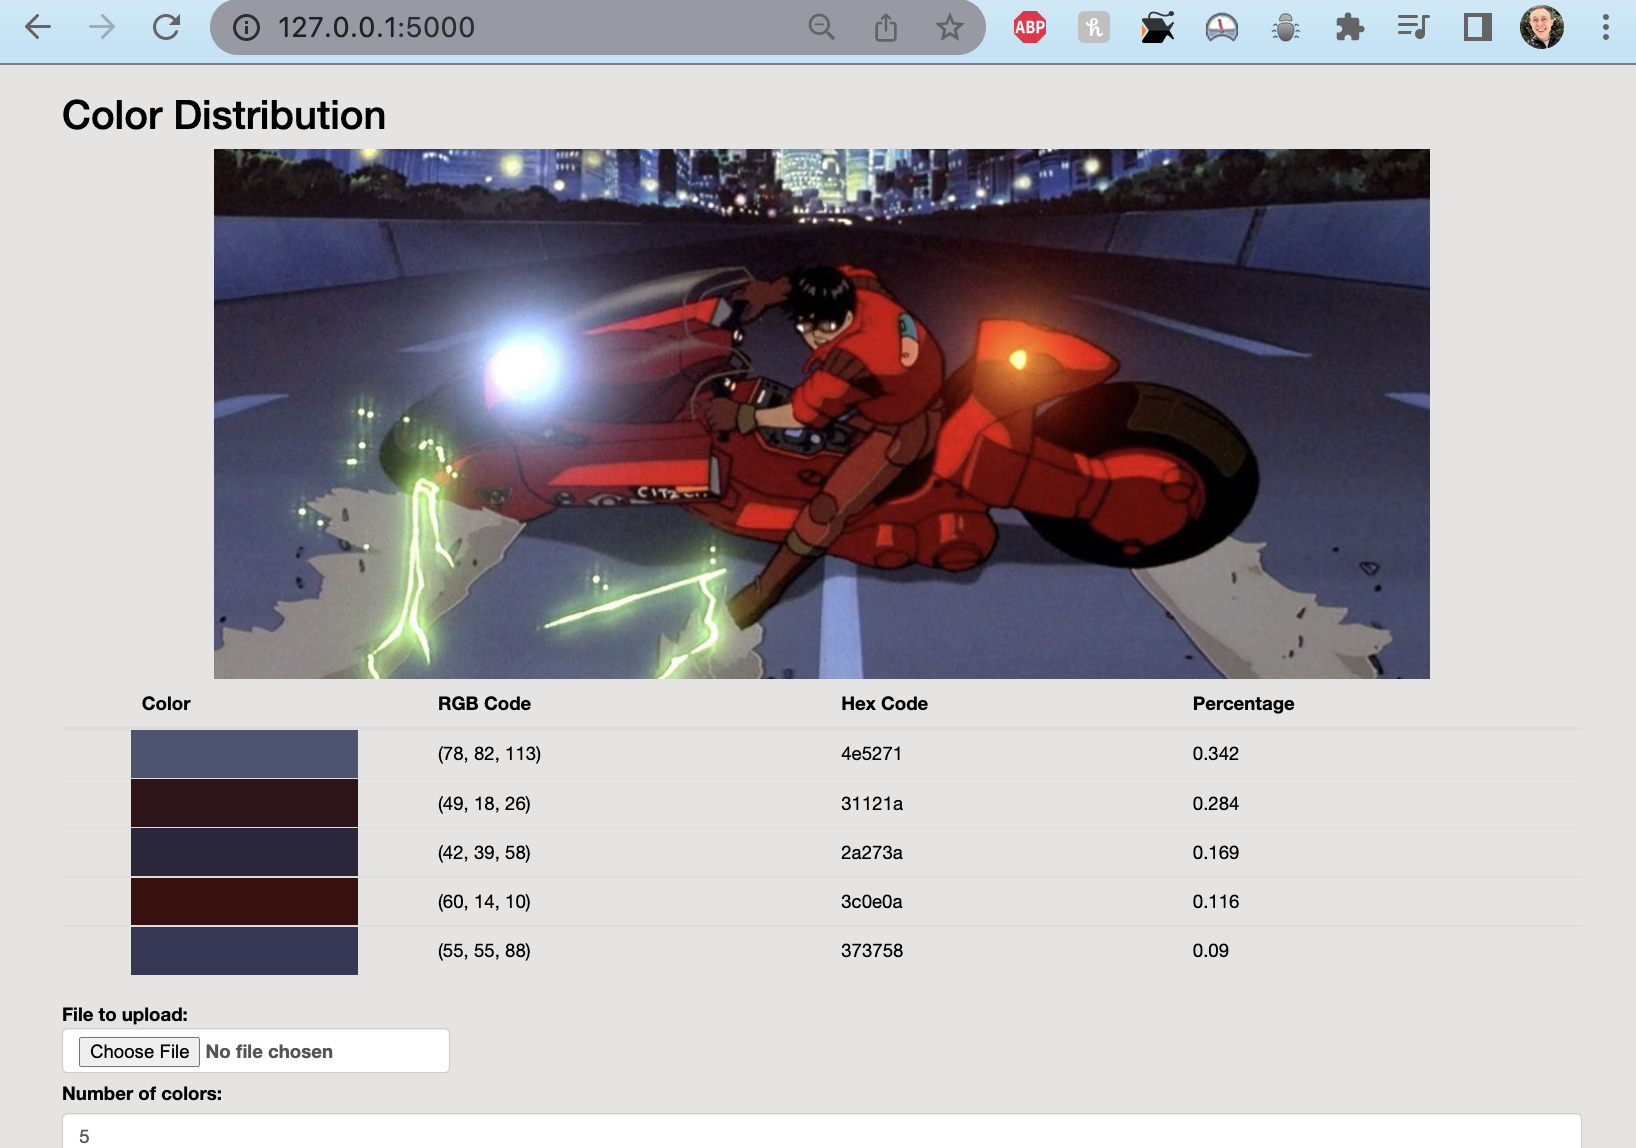Click hex code 373758
Screen dimensions: 1636x1148
(871, 951)
